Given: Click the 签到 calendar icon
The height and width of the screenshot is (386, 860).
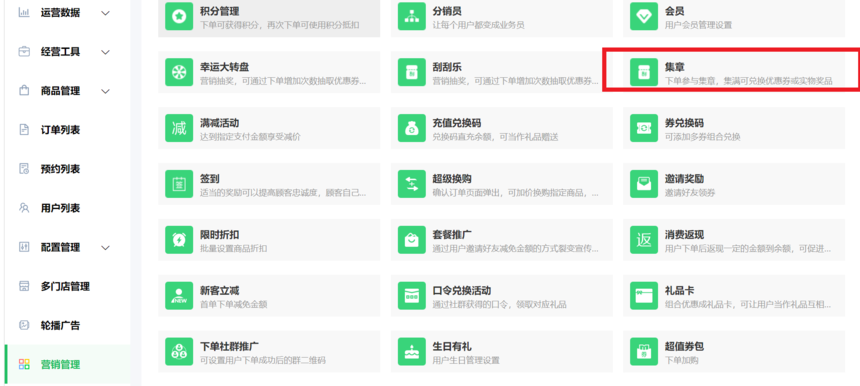Looking at the screenshot, I should click(x=179, y=184).
